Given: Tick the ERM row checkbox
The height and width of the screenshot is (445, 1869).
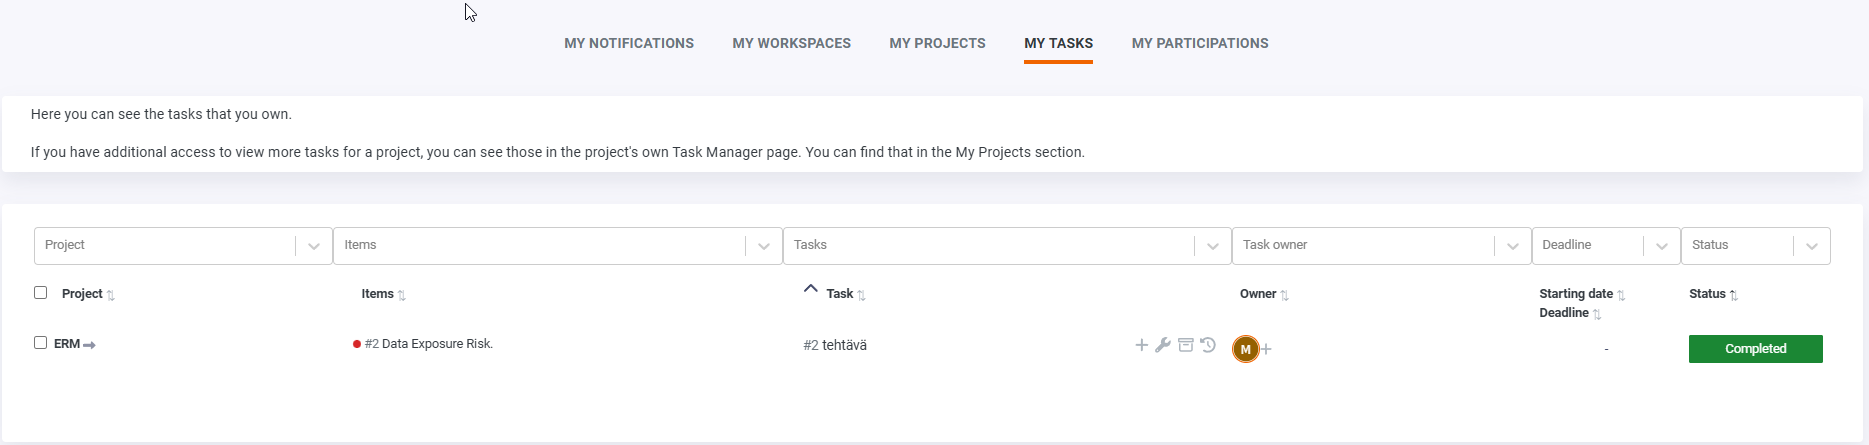Looking at the screenshot, I should pyautogui.click(x=40, y=343).
